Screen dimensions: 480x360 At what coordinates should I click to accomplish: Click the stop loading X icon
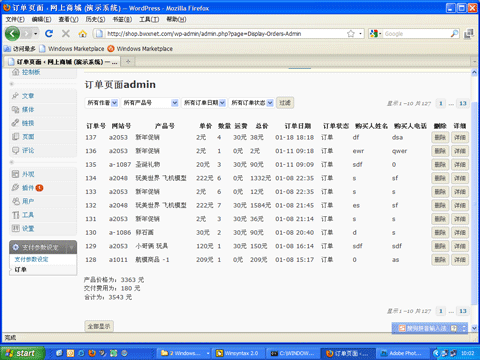pyautogui.click(x=66, y=33)
